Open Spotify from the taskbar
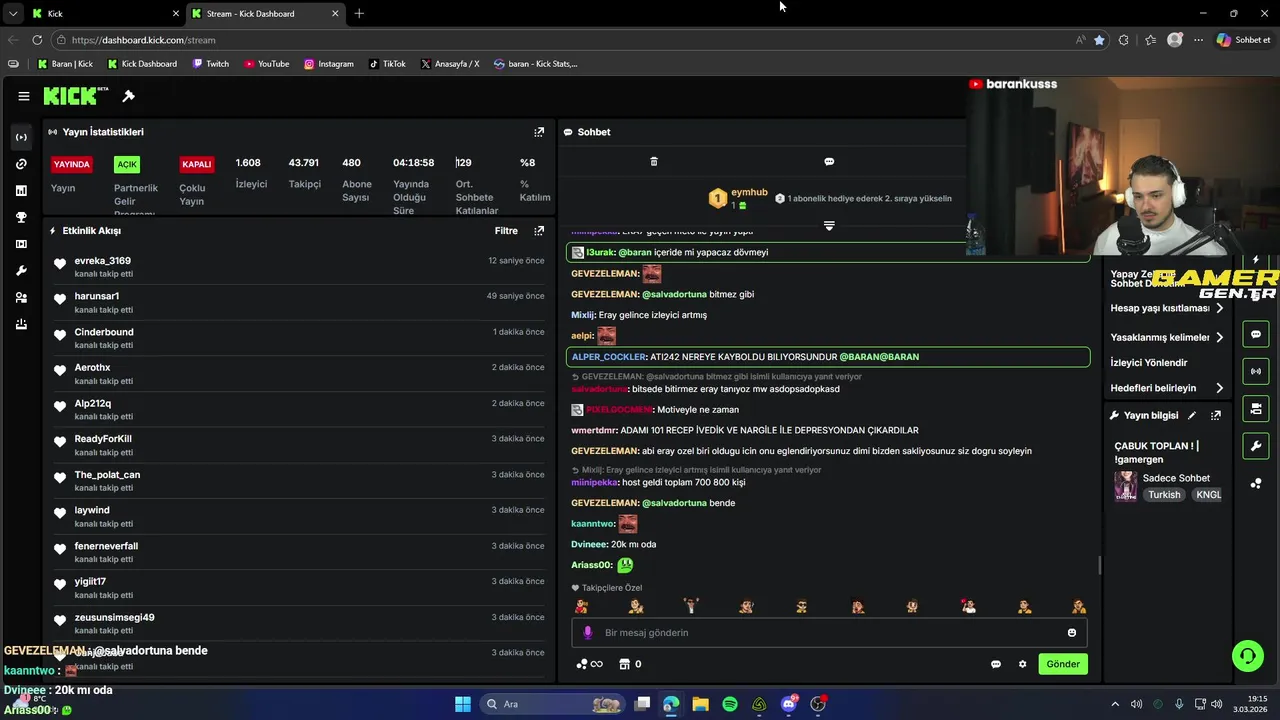This screenshot has height=720, width=1280. [730, 704]
